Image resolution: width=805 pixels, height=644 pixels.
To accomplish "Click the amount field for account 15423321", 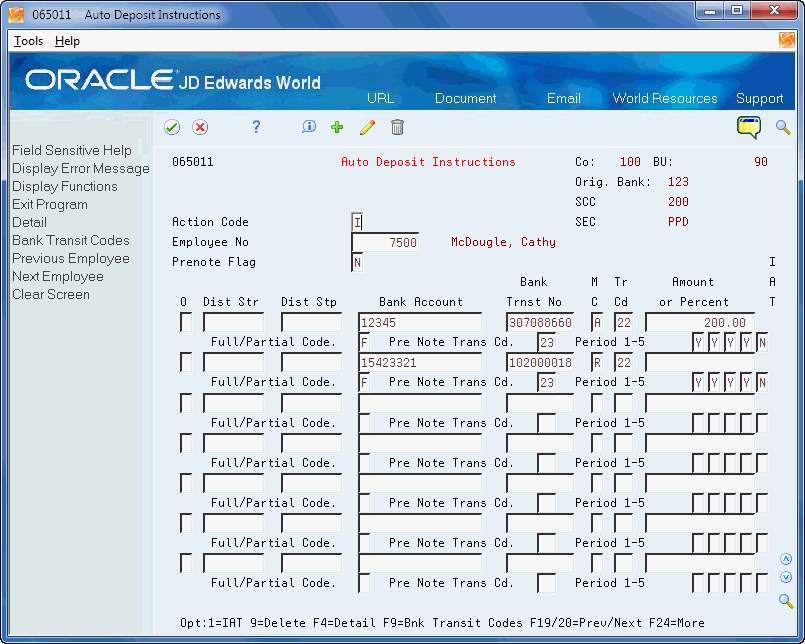I will tap(700, 363).
